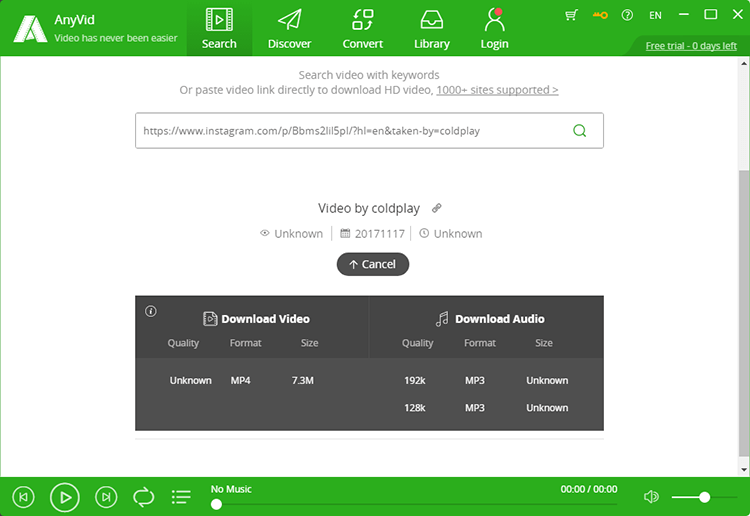This screenshot has width=750, height=516.
Task: Switch to the Discover tab
Action: pos(289,28)
